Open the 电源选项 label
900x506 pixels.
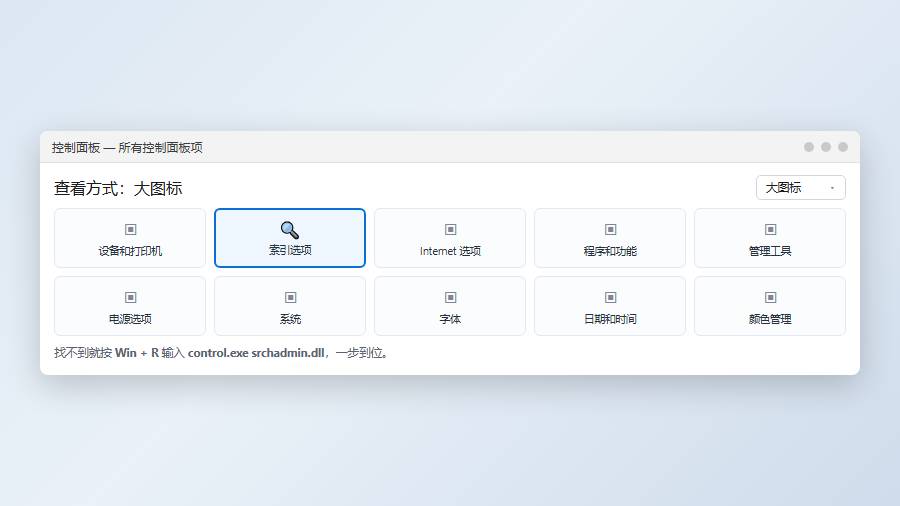(130, 319)
